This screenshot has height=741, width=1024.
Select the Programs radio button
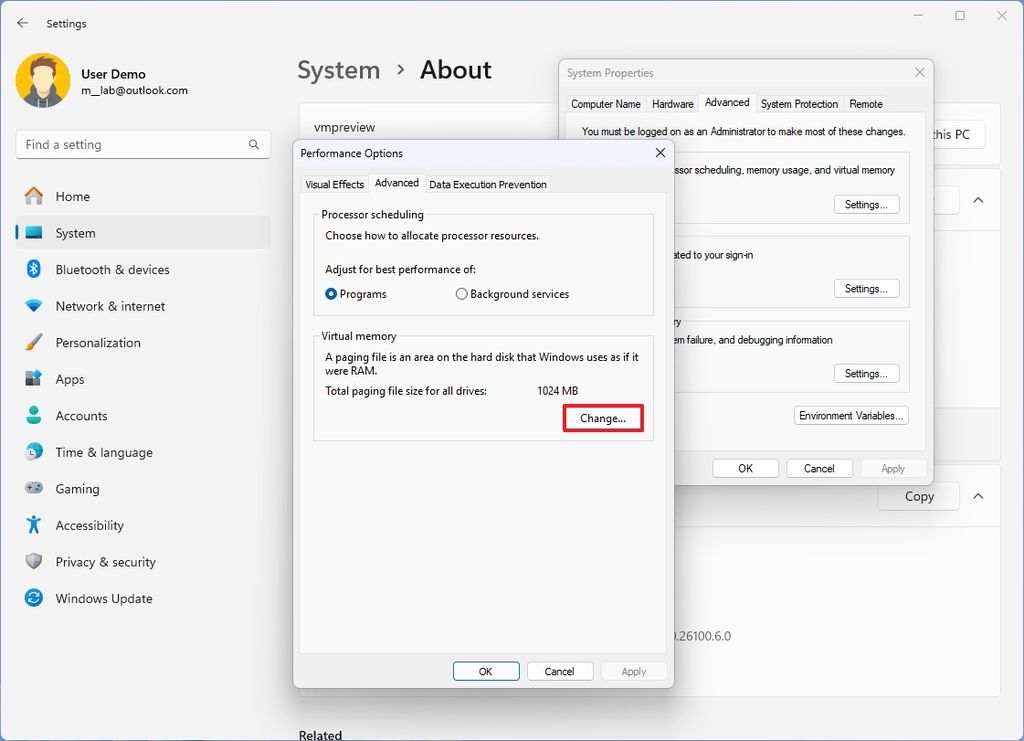coord(330,294)
